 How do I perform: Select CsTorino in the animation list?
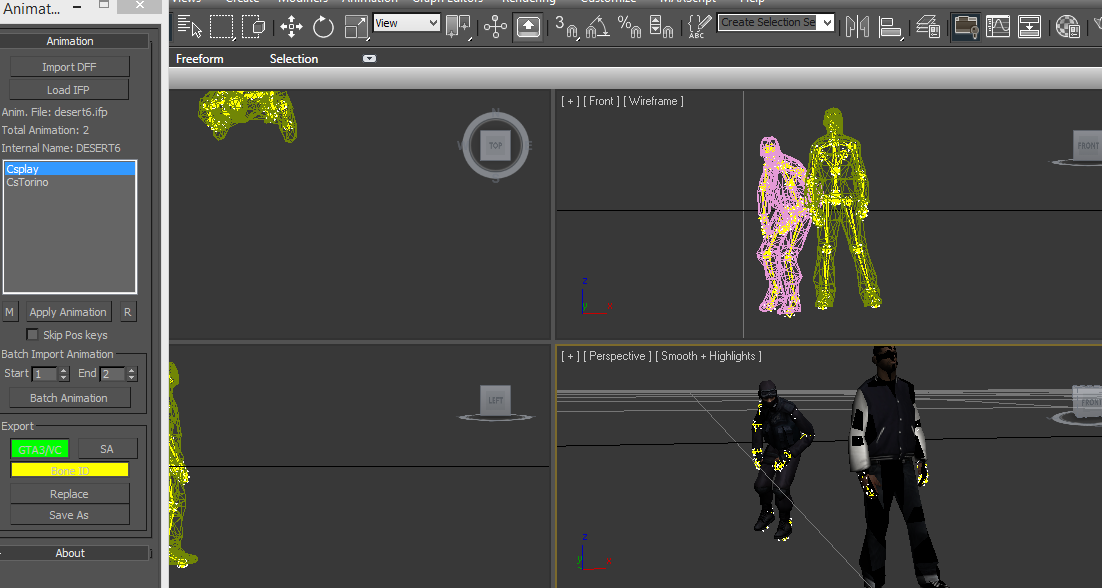pos(70,182)
